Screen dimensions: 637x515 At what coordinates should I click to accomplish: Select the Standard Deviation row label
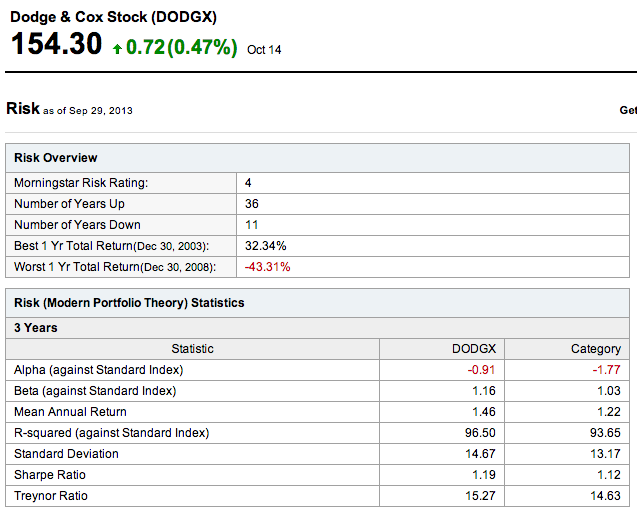[66, 454]
